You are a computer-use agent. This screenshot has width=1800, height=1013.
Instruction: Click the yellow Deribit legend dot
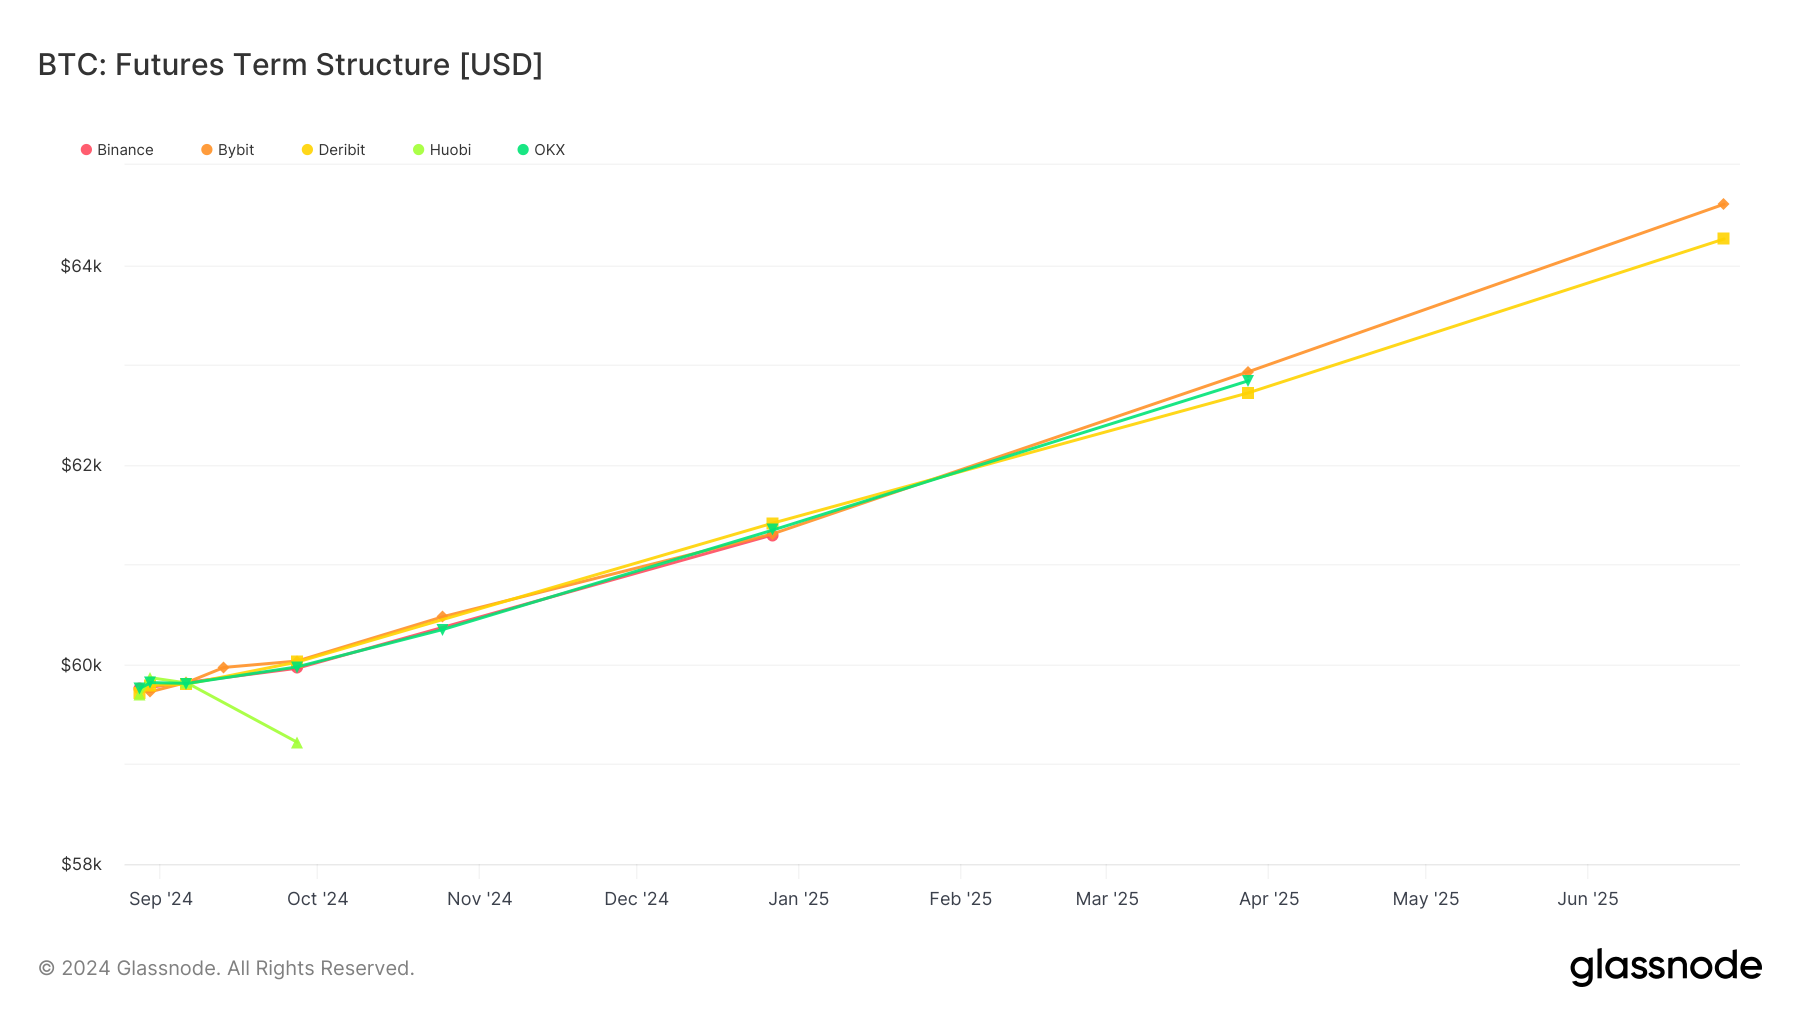coord(306,149)
